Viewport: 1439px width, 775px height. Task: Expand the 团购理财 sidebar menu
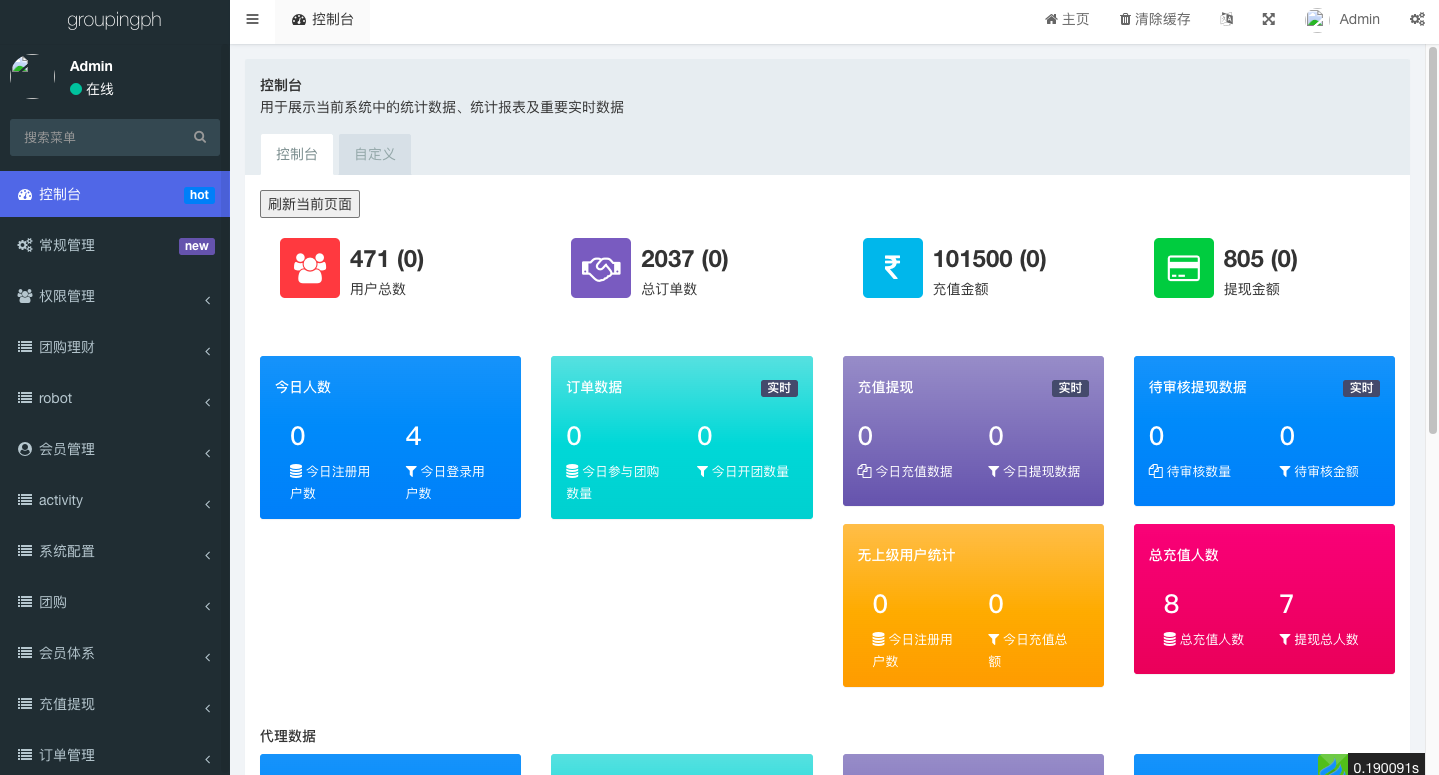(x=115, y=347)
